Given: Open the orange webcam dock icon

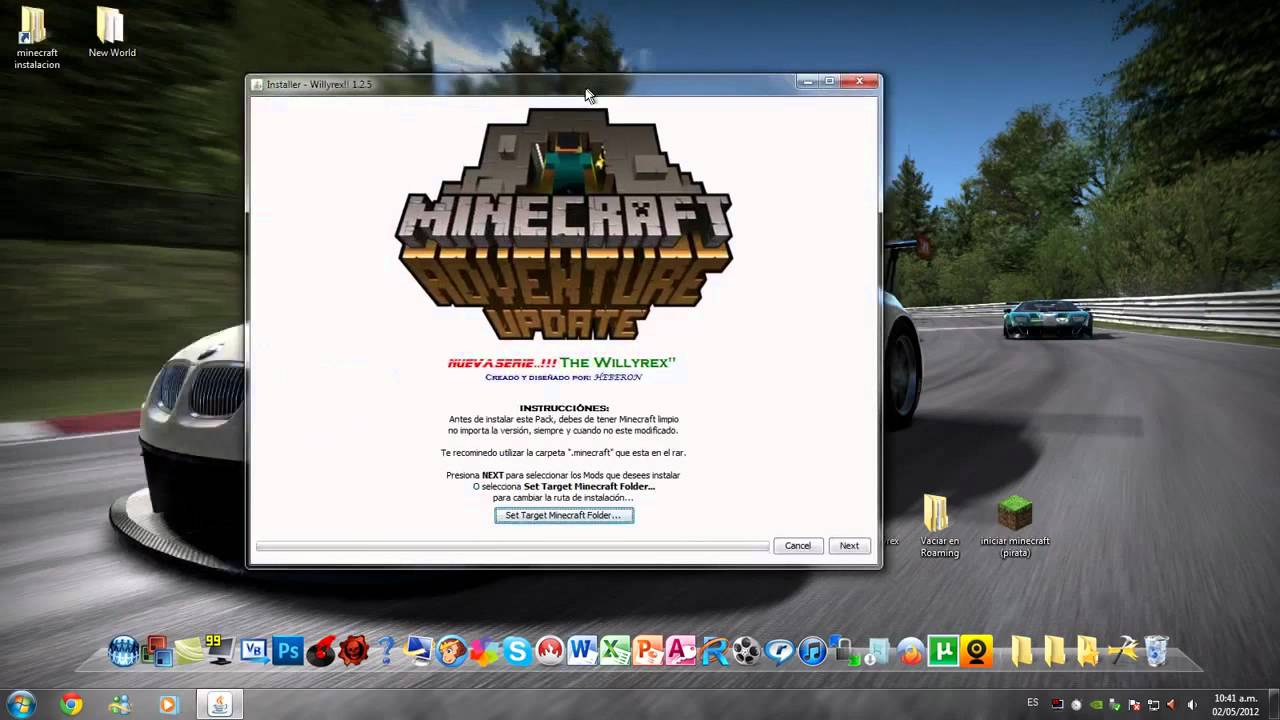Looking at the screenshot, I should coord(976,652).
